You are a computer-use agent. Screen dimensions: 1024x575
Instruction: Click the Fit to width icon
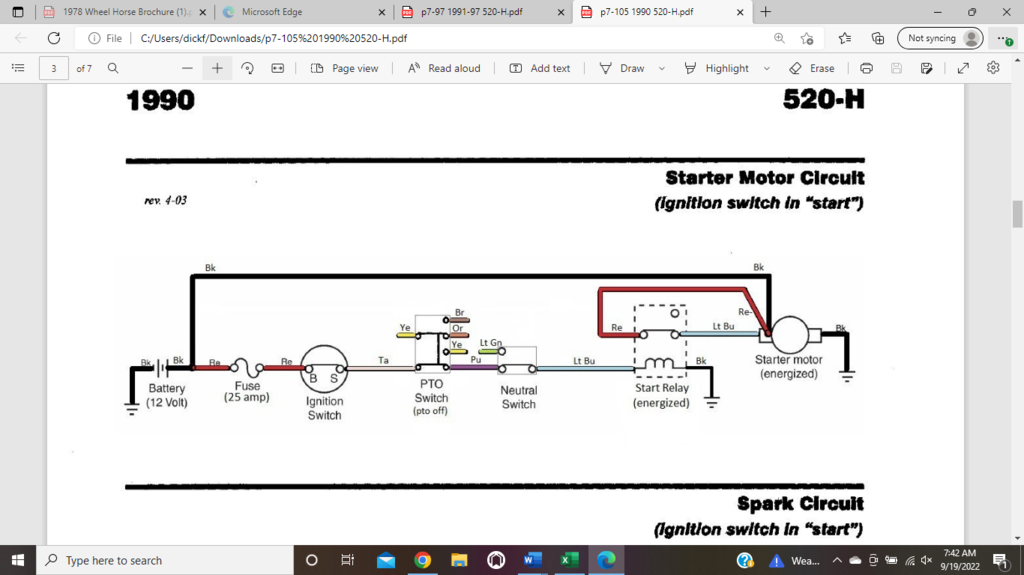click(x=277, y=68)
